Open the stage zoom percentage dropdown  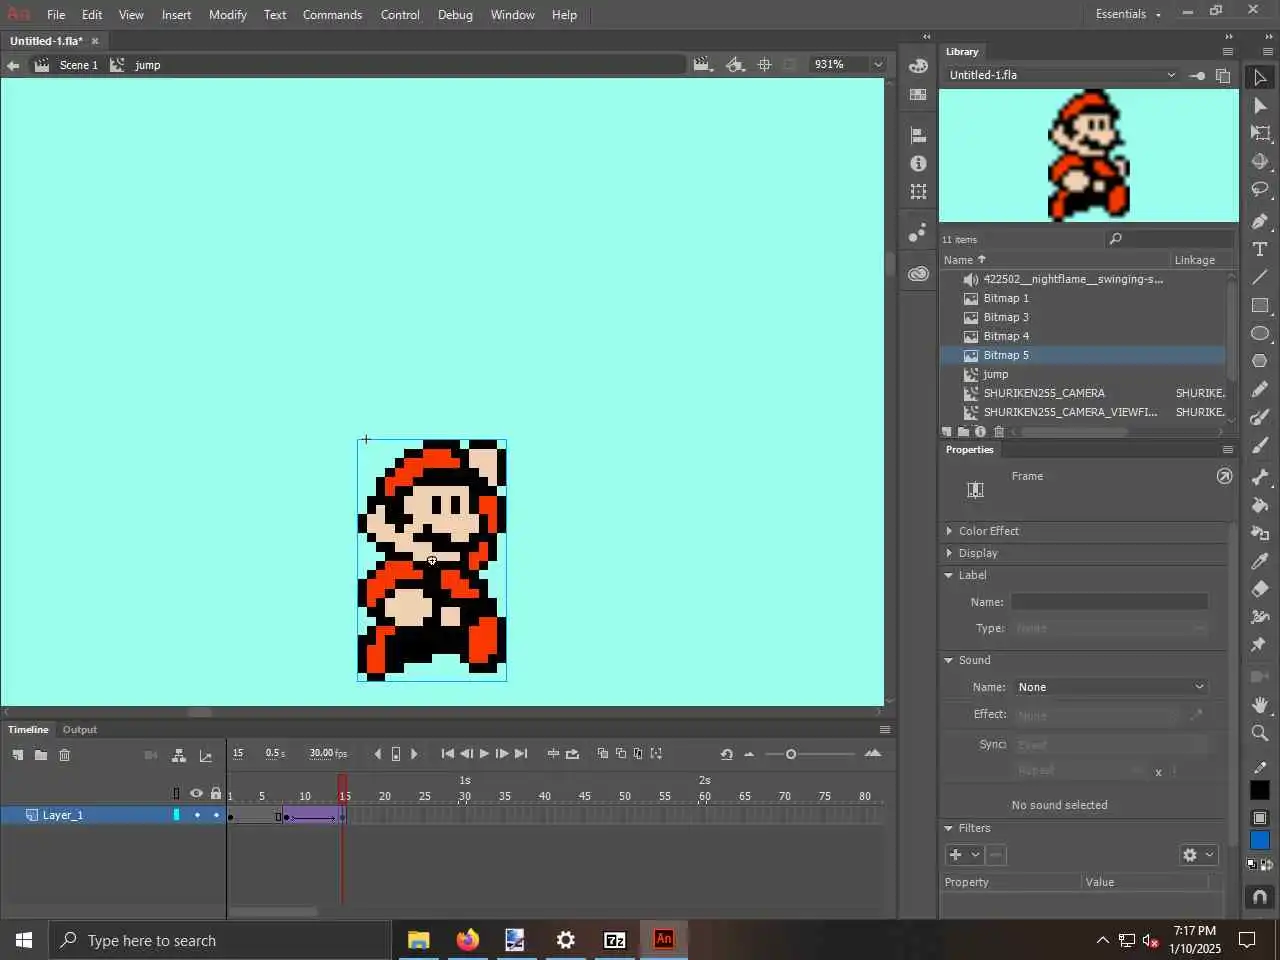(878, 64)
